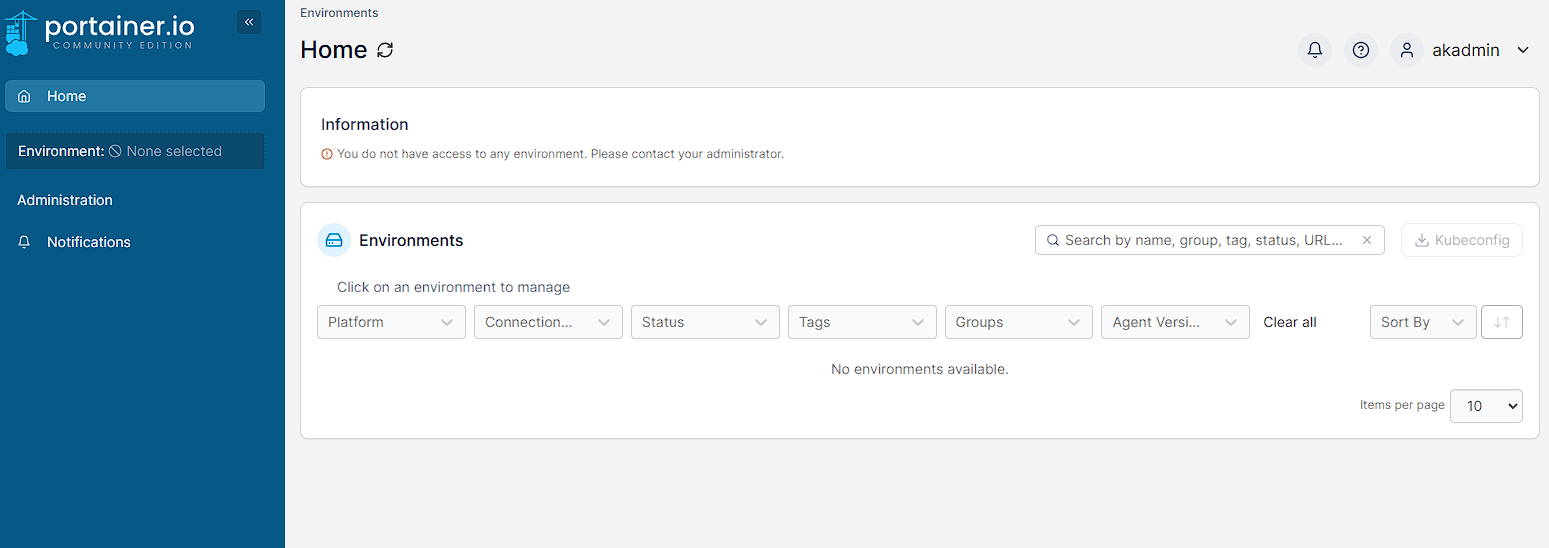Screen dimensions: 1549x548
Task: Go to Home in sidebar
Action: point(135,96)
